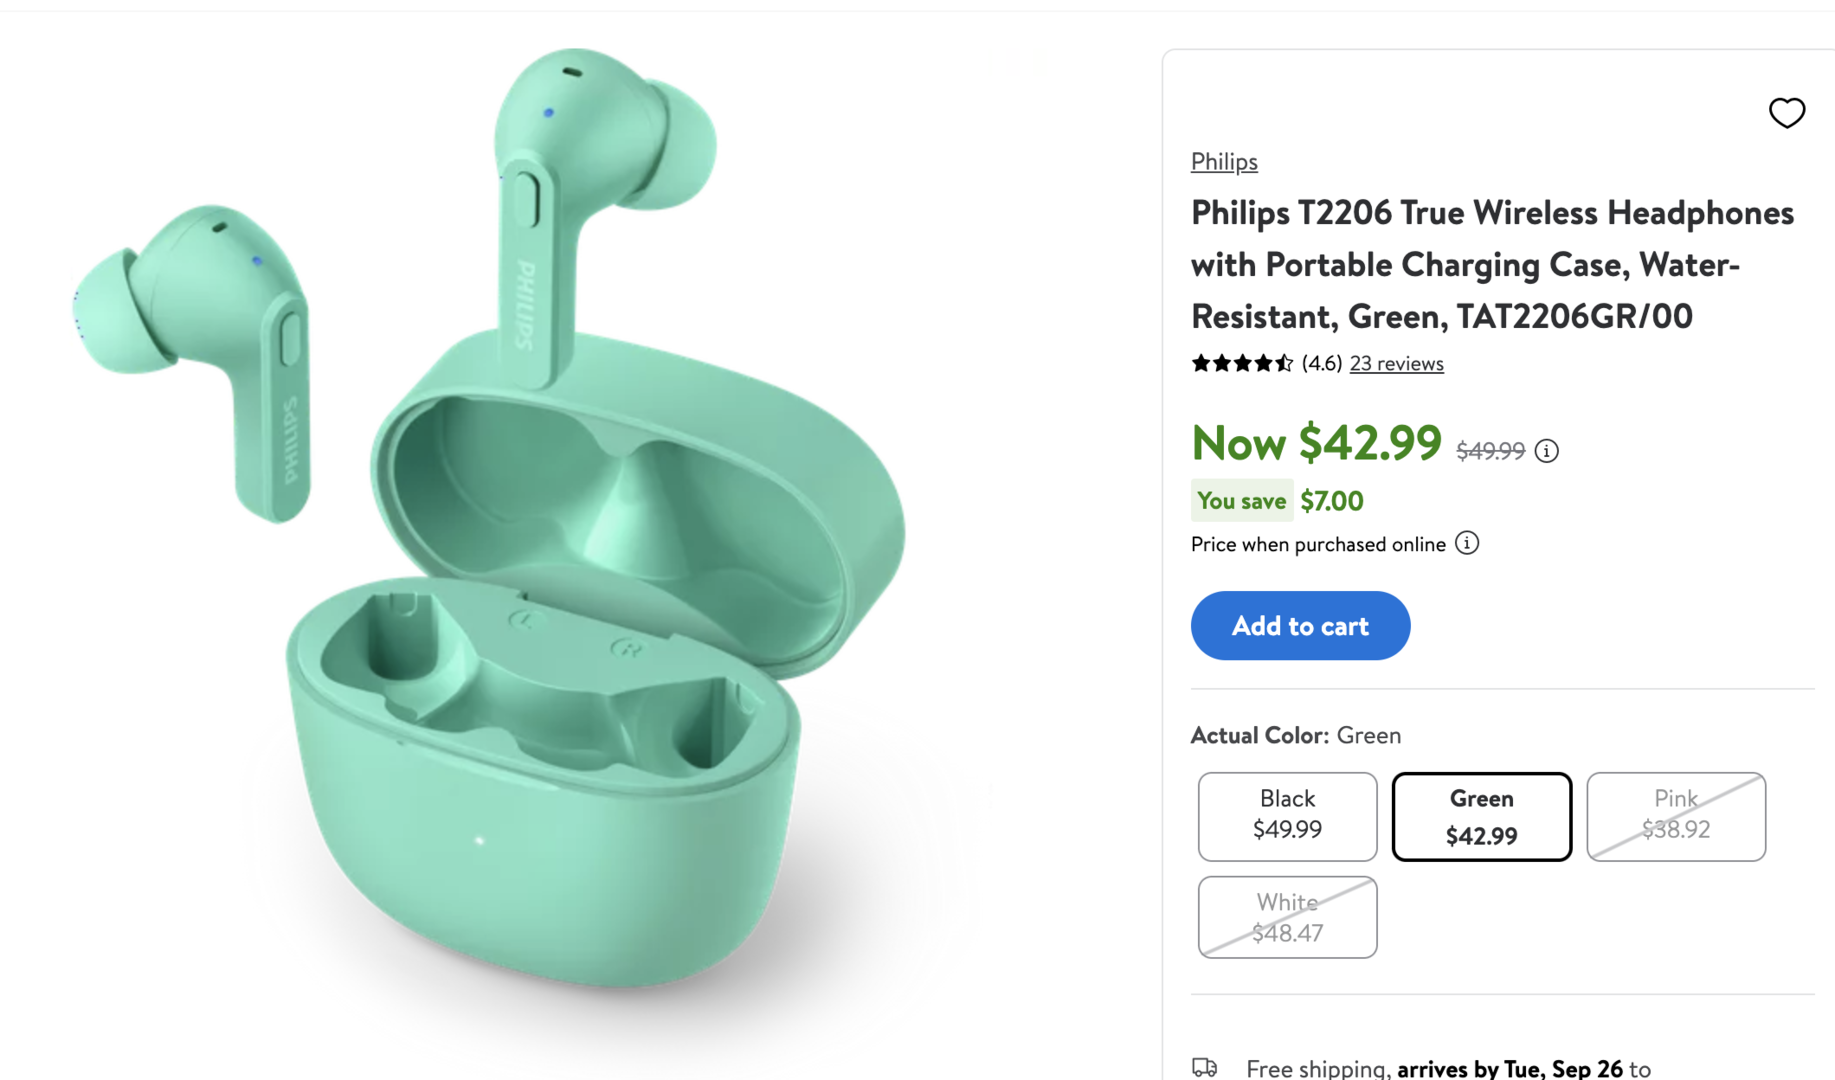Click the info icon beside $49.99 price

pos(1546,451)
